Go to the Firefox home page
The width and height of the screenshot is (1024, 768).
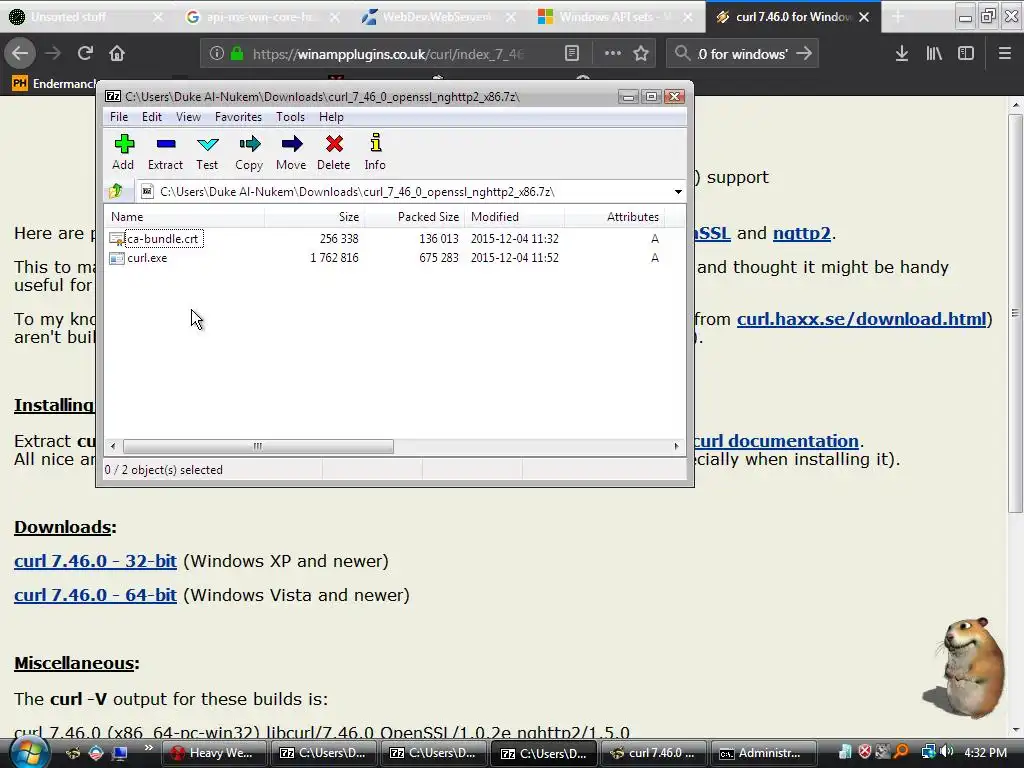pyautogui.click(x=117, y=53)
